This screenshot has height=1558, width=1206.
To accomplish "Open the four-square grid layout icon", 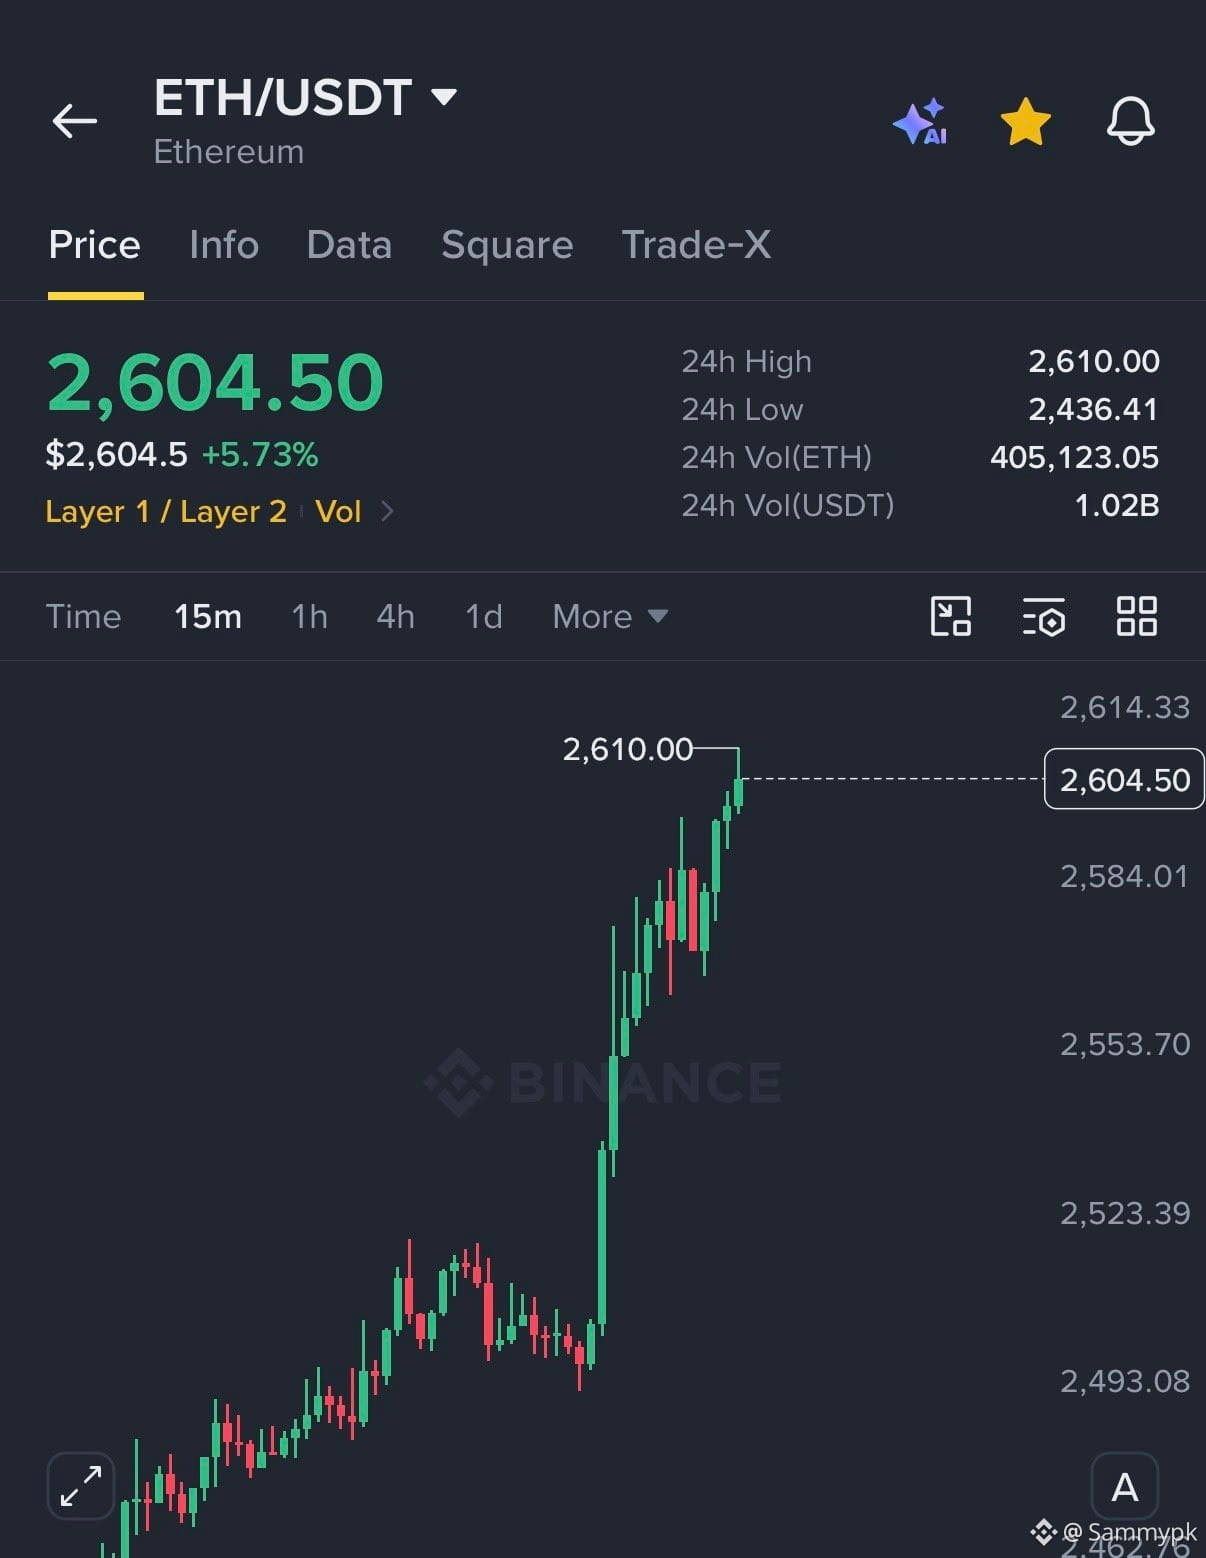I will pos(1137,616).
